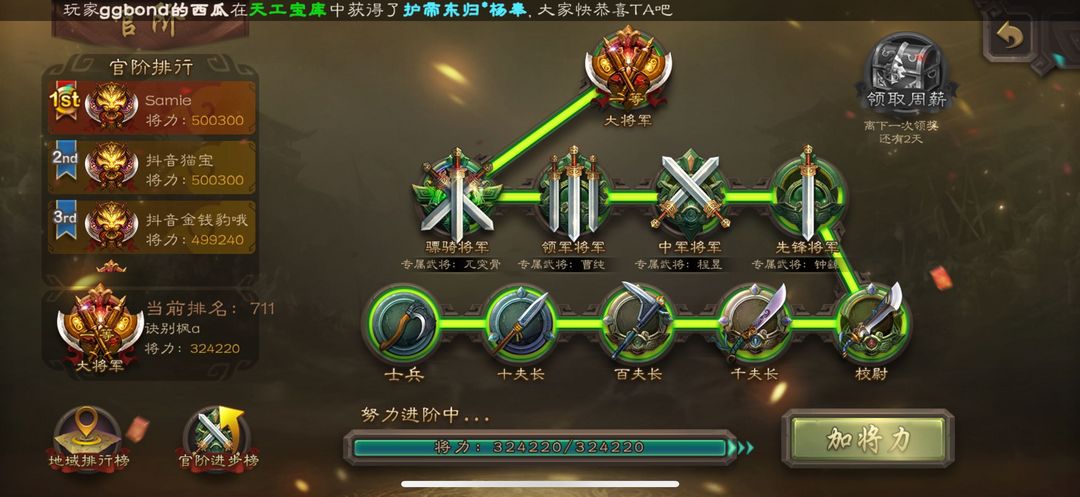Select third place 抖音金钱豹哦 entry
The width and height of the screenshot is (1080, 497).
[x=150, y=227]
